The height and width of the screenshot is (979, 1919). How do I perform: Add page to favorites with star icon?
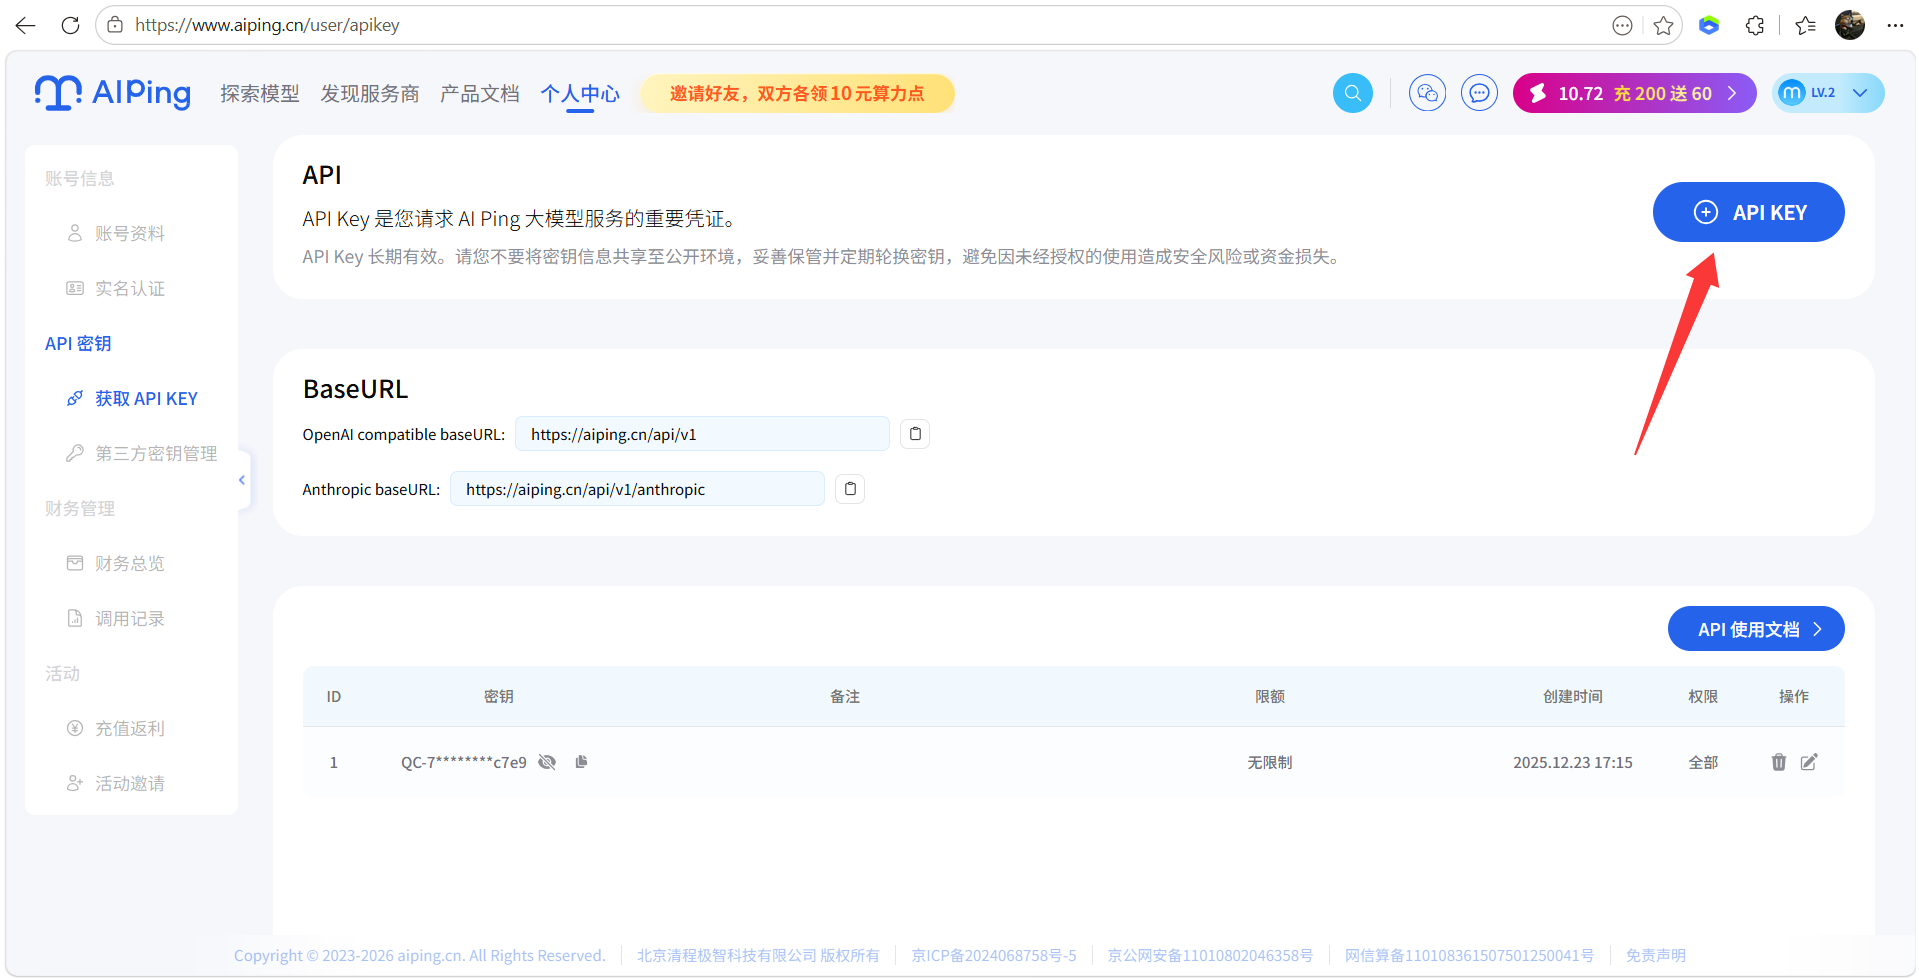1663,25
